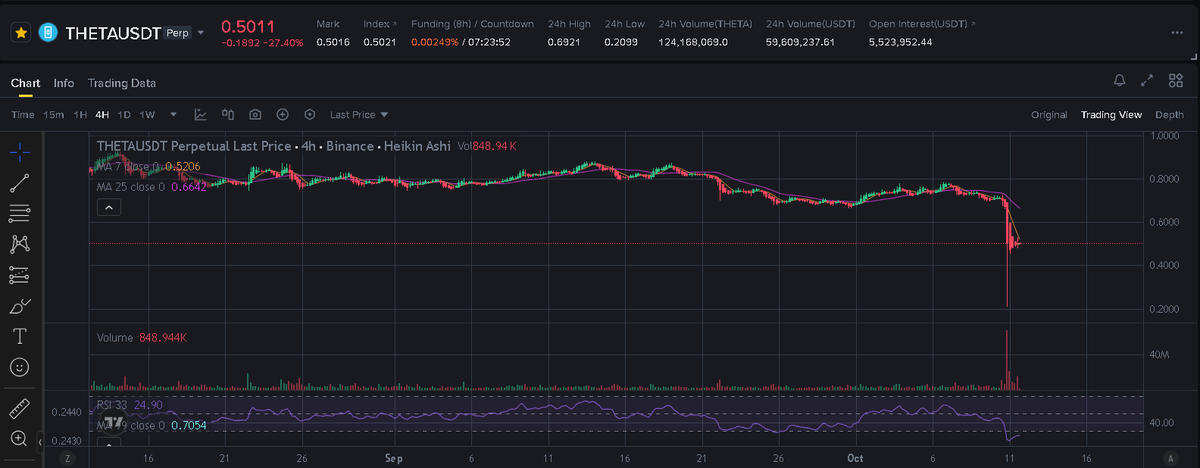Screen dimensions: 1200x468
Task: Click the Funding (8h) / Countdown label
Action: 472,23
